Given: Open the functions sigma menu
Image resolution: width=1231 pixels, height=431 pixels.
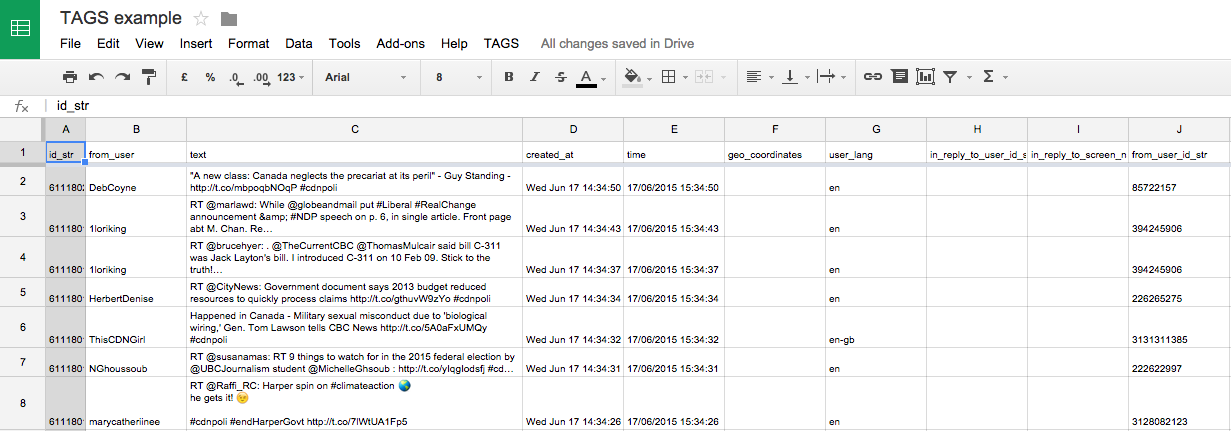Looking at the screenshot, I should point(993,76).
